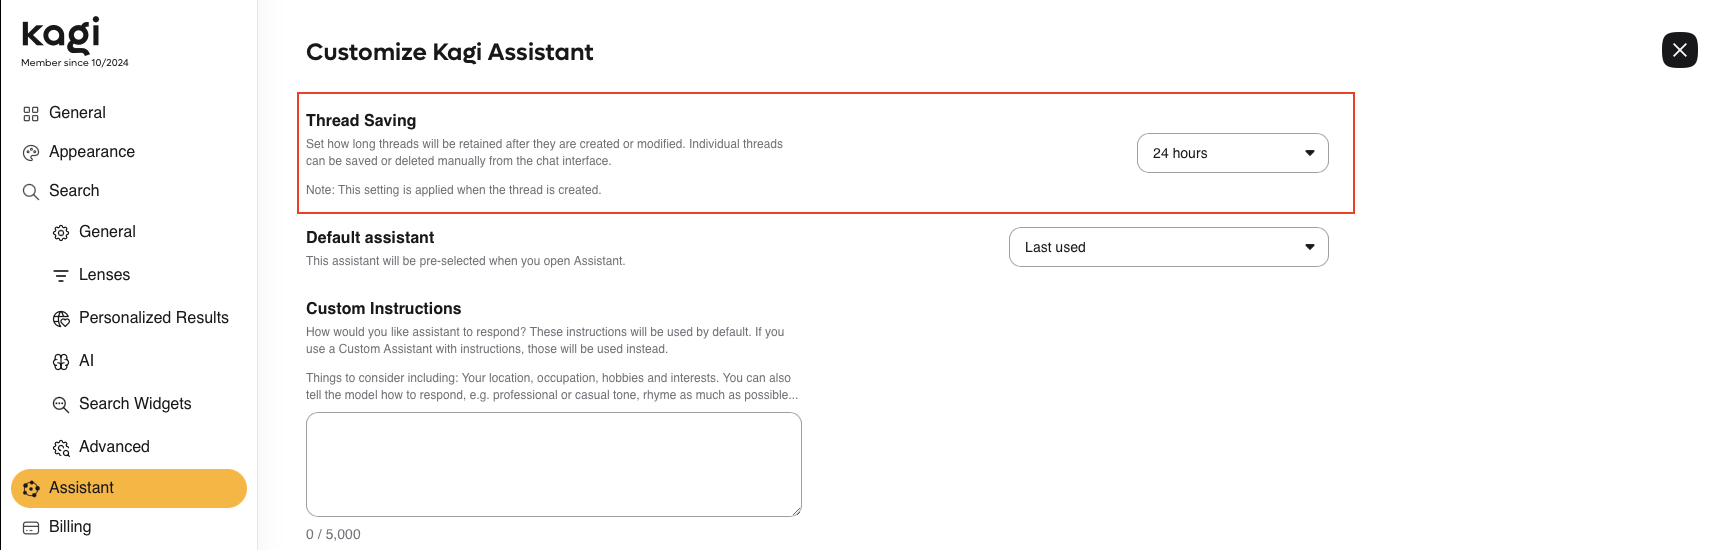Open Personalized Results settings
This screenshot has width=1714, height=550.
coord(153,318)
